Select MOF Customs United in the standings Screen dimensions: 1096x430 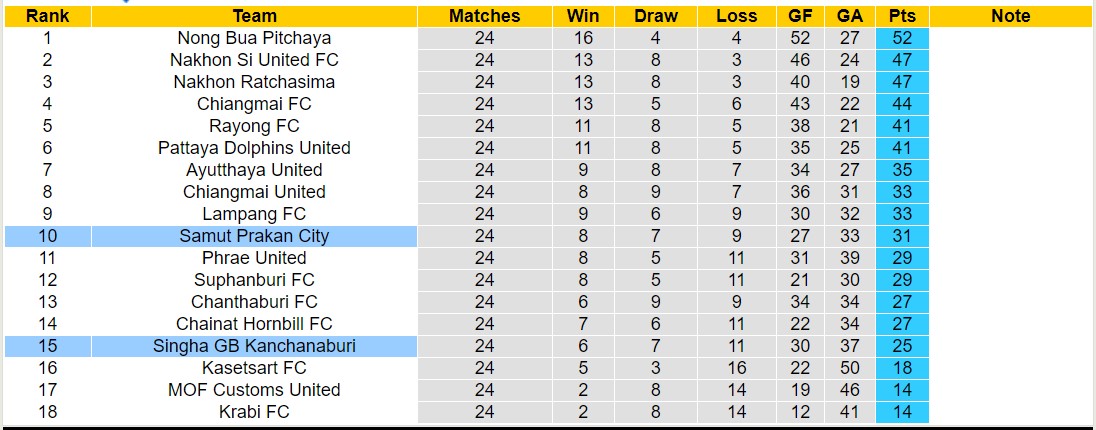pos(254,390)
